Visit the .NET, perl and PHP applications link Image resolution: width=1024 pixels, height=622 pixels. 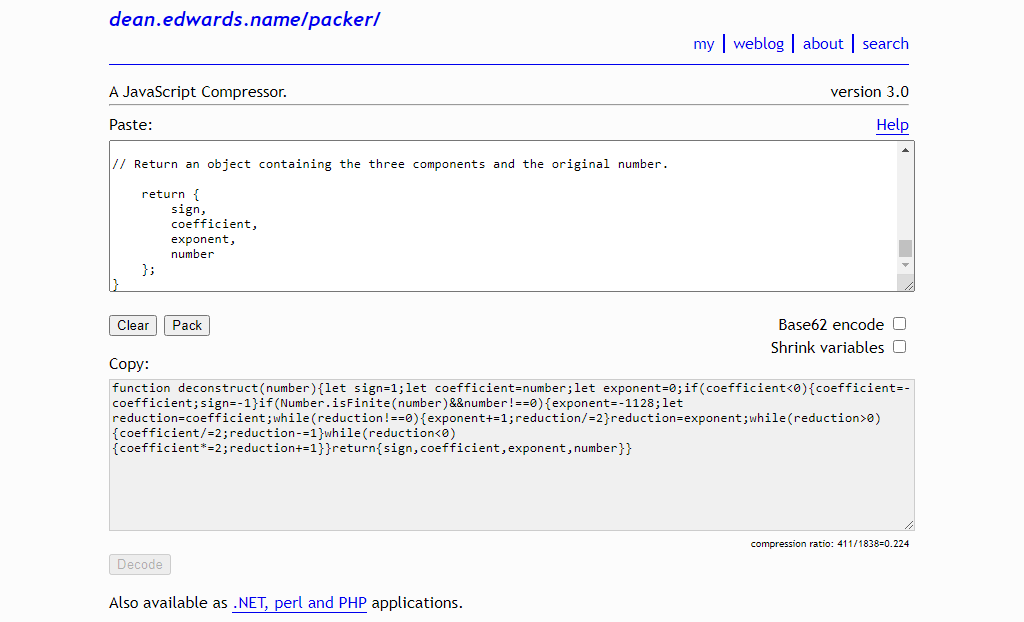pyautogui.click(x=299, y=602)
